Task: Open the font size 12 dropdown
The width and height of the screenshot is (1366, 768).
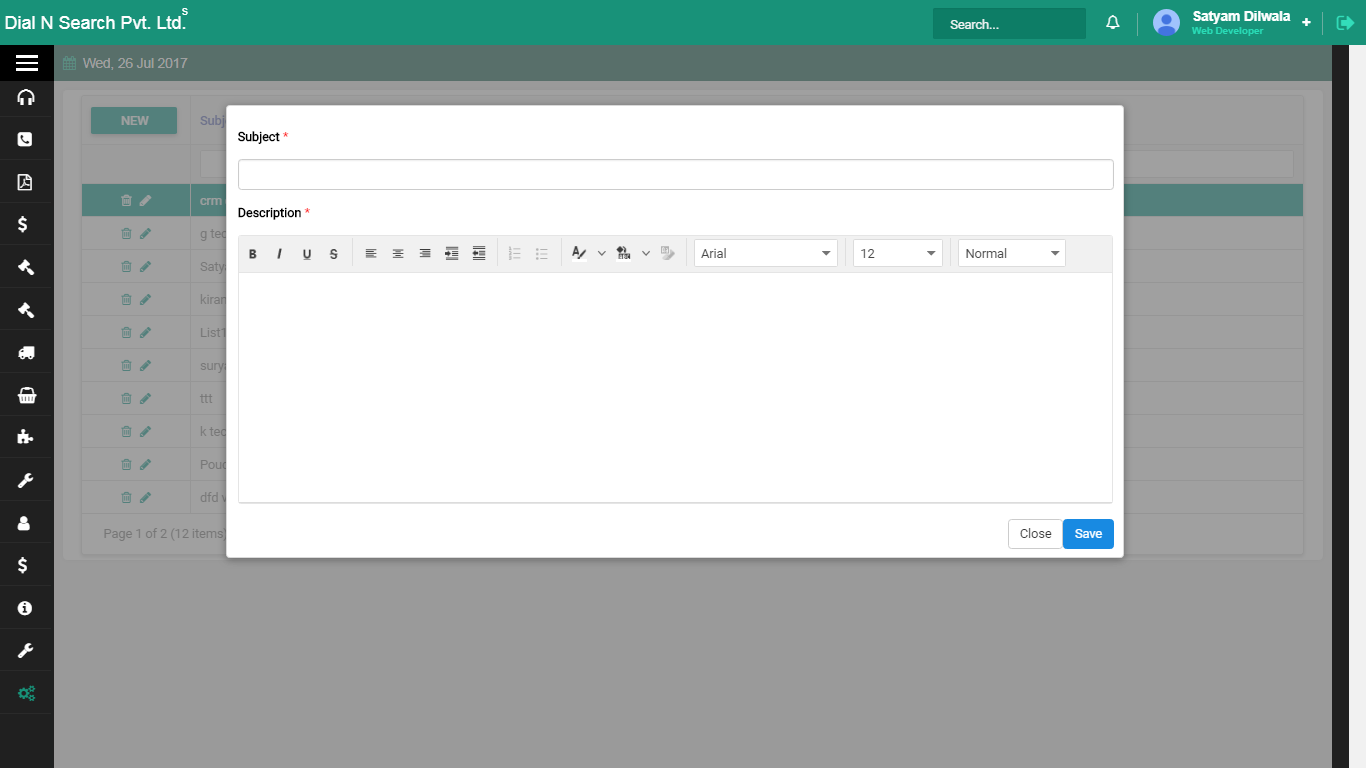Action: [x=897, y=254]
